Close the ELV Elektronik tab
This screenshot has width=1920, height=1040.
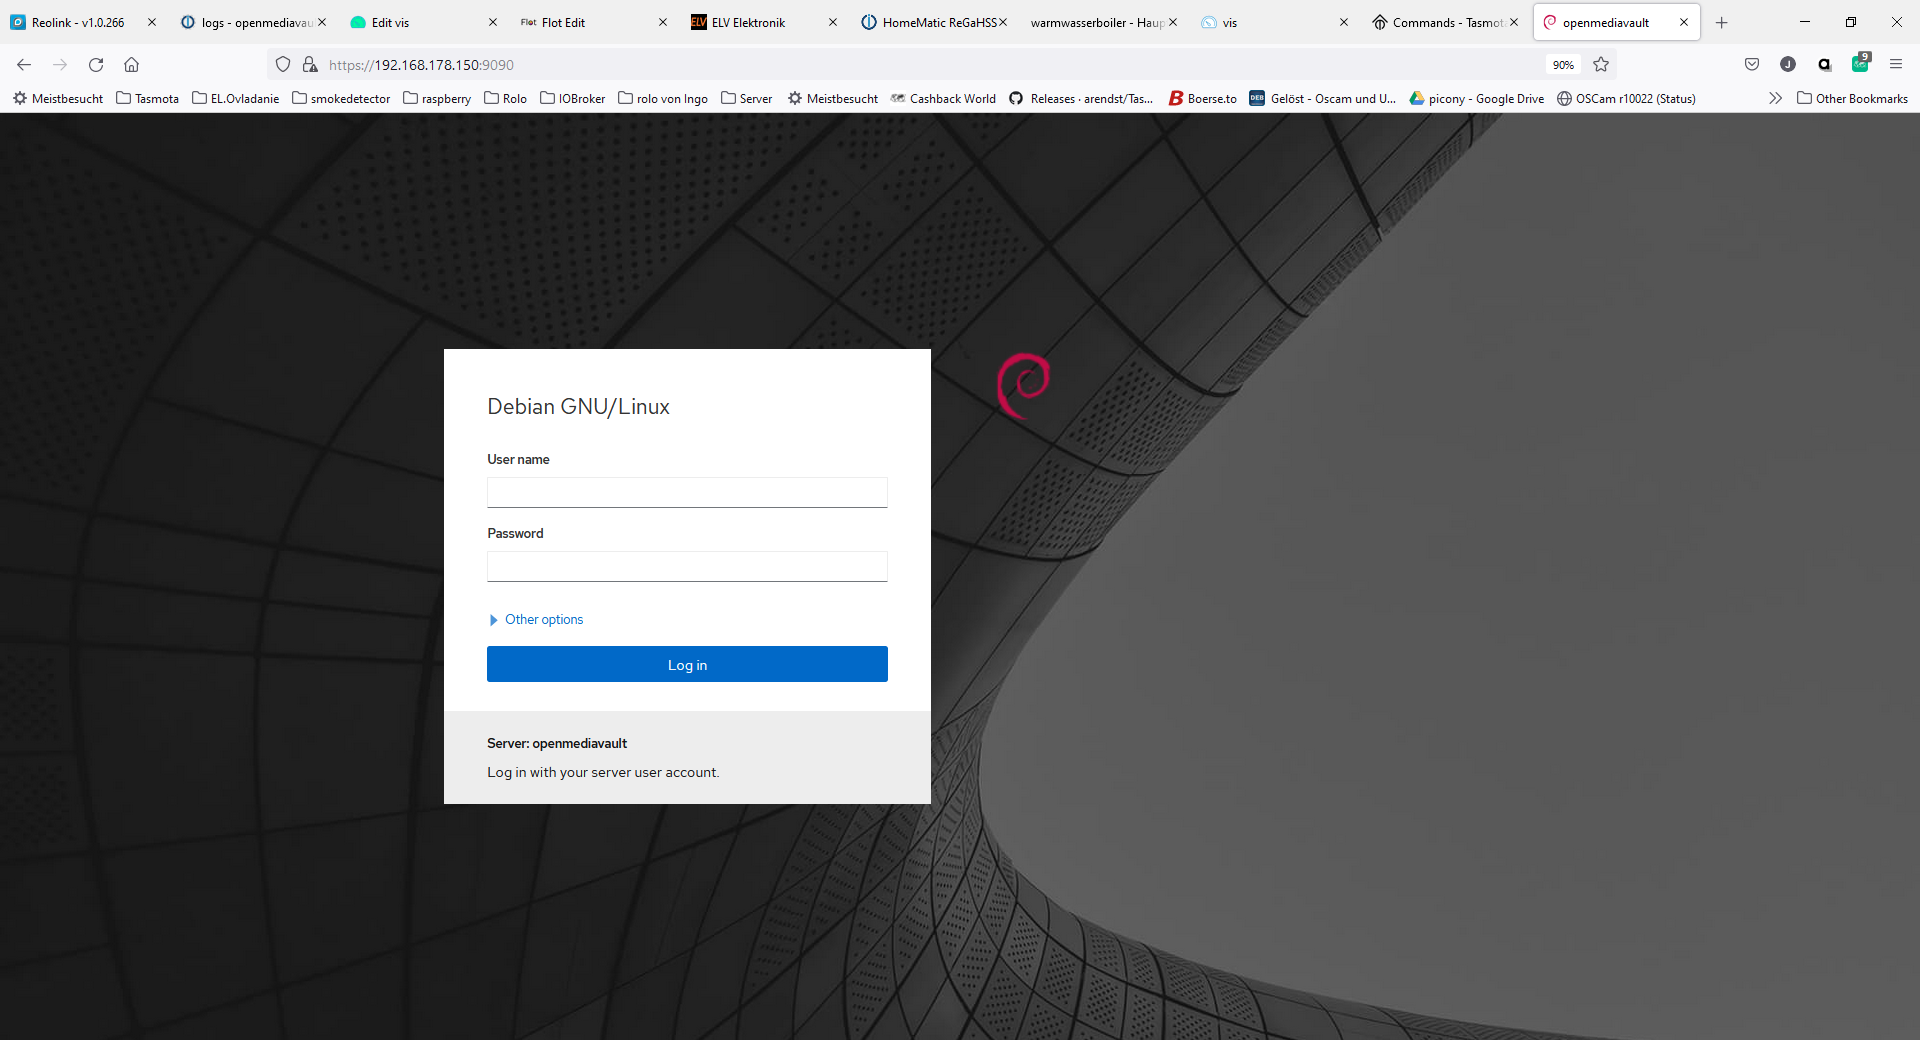point(833,22)
